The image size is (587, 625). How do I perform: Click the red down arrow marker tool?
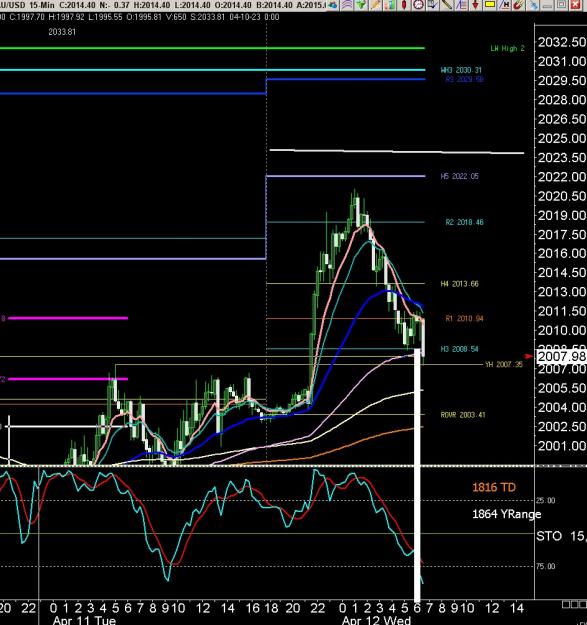475,5
